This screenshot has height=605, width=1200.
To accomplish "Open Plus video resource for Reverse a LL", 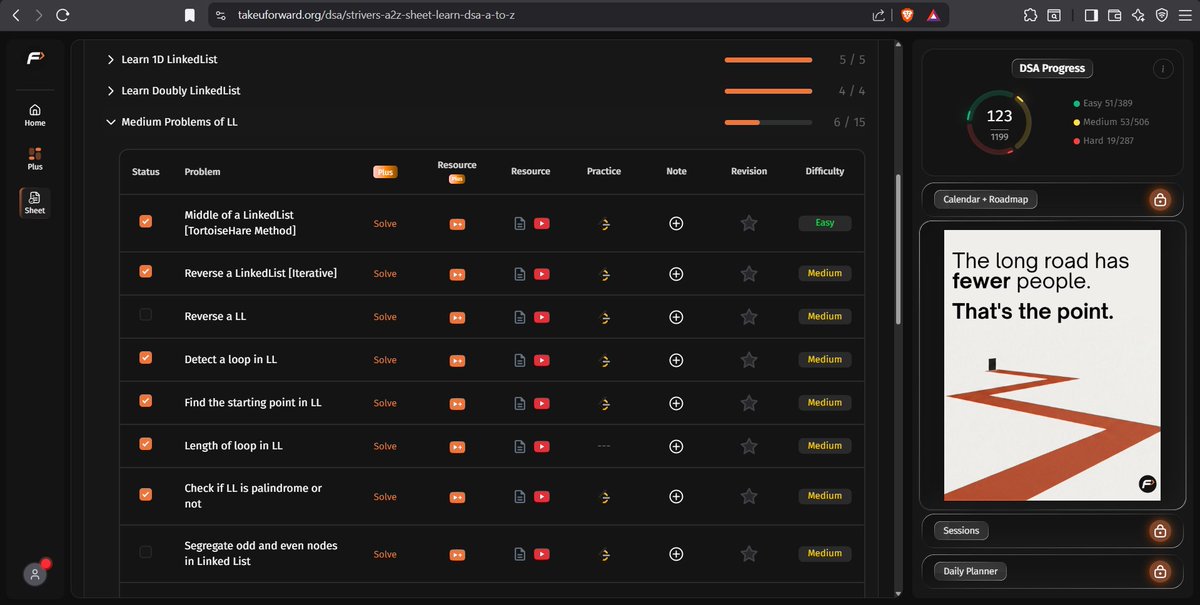I will [457, 317].
